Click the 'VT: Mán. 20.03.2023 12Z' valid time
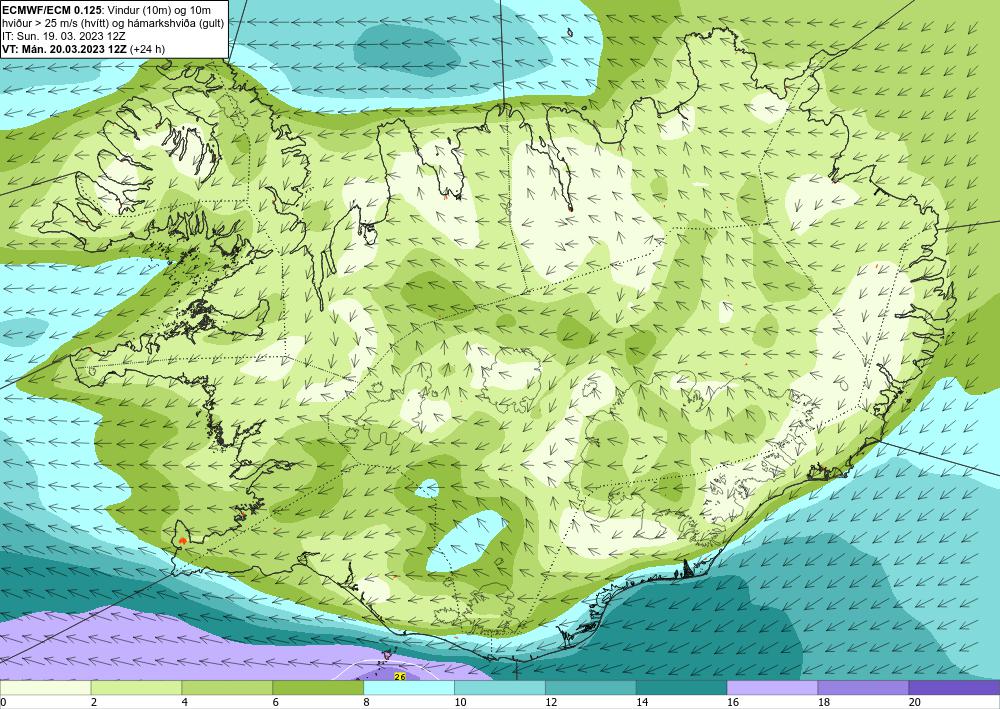This screenshot has height=709, width=1000. pyautogui.click(x=64, y=49)
